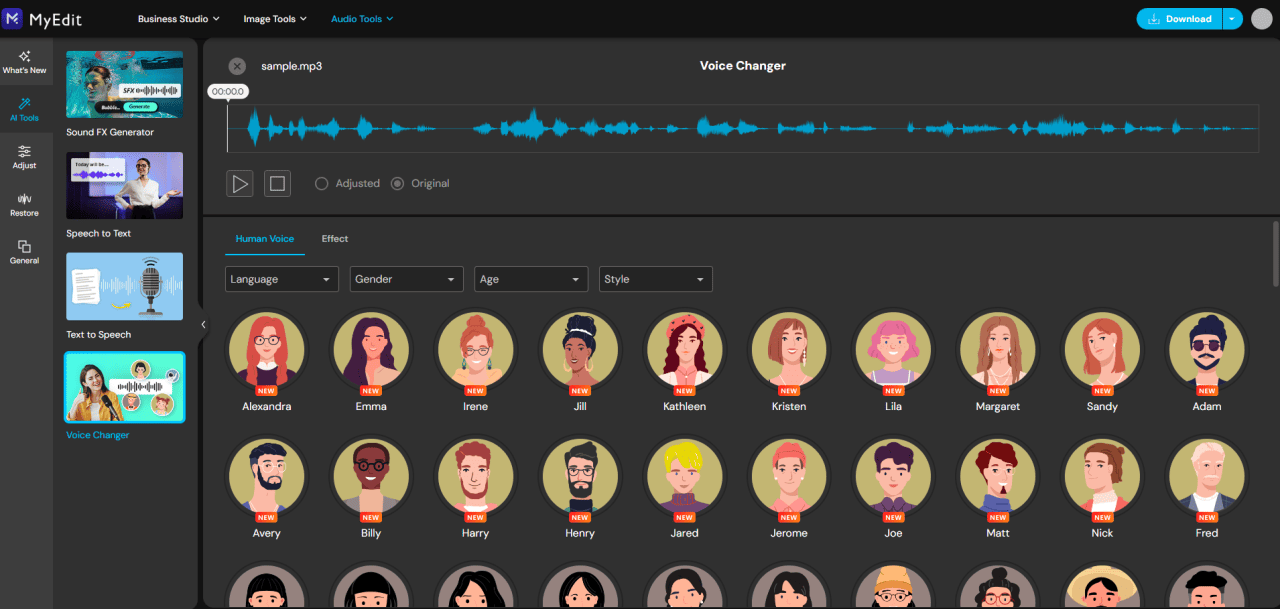Select the Kathleen voice avatar

[684, 349]
